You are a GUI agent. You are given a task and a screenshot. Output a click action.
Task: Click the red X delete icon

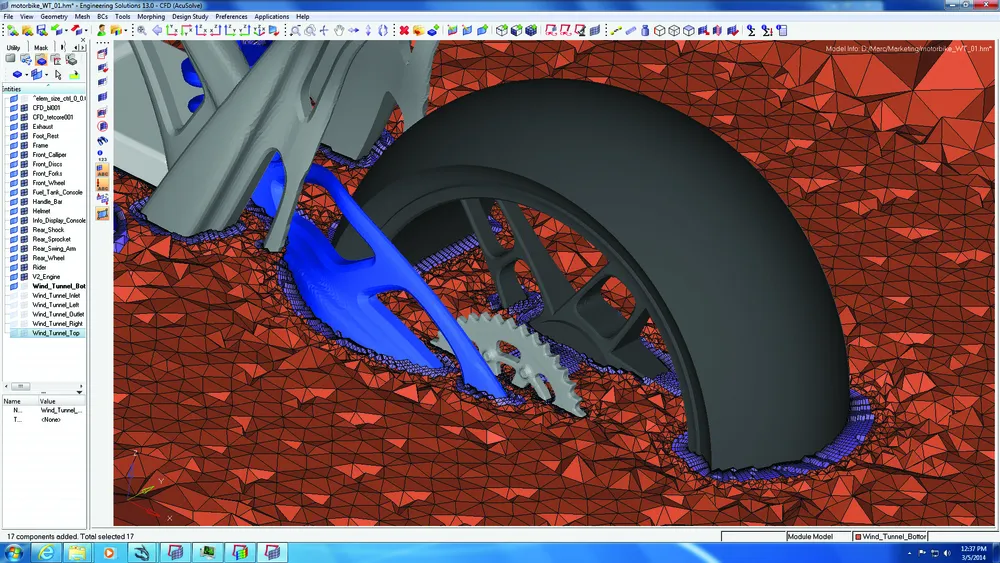pyautogui.click(x=405, y=30)
